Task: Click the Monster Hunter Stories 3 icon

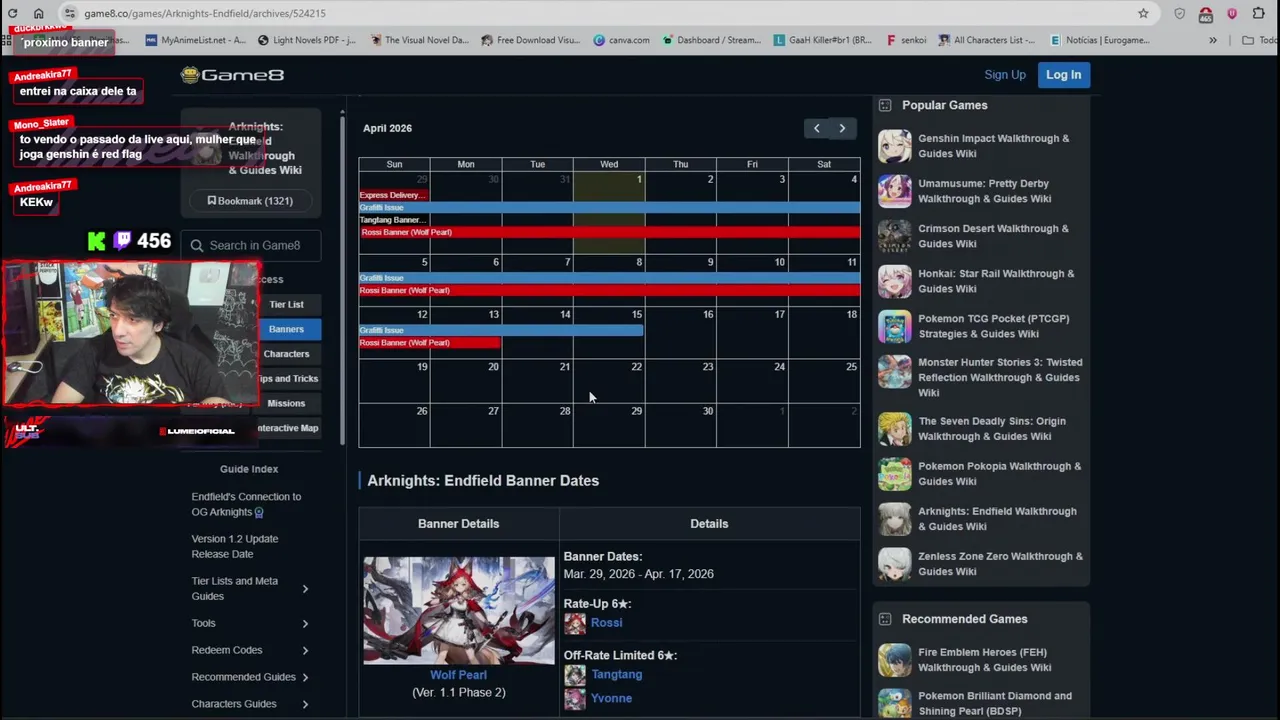Action: pos(895,371)
